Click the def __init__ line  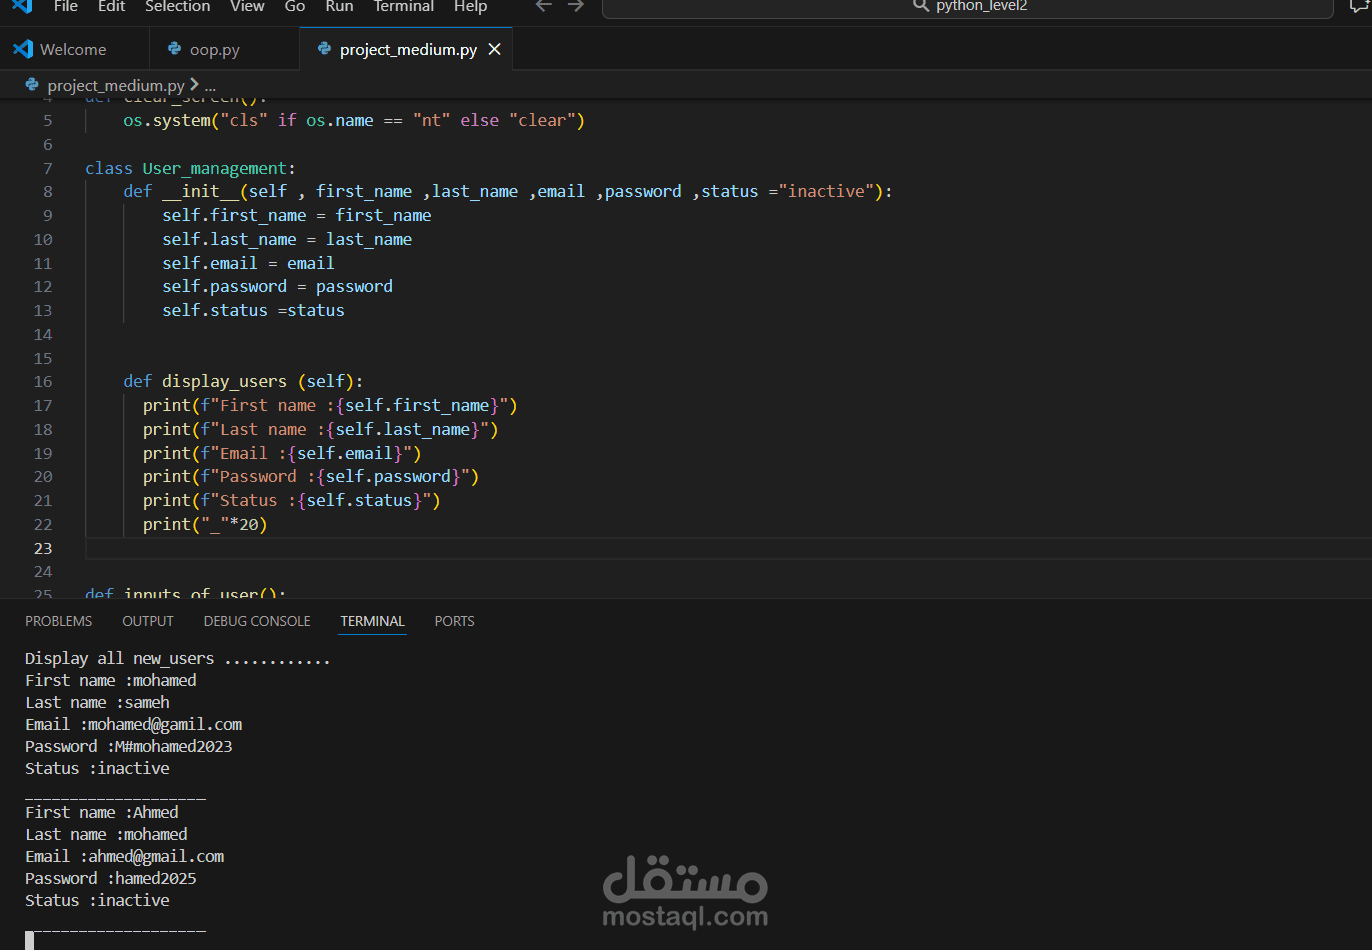(508, 191)
